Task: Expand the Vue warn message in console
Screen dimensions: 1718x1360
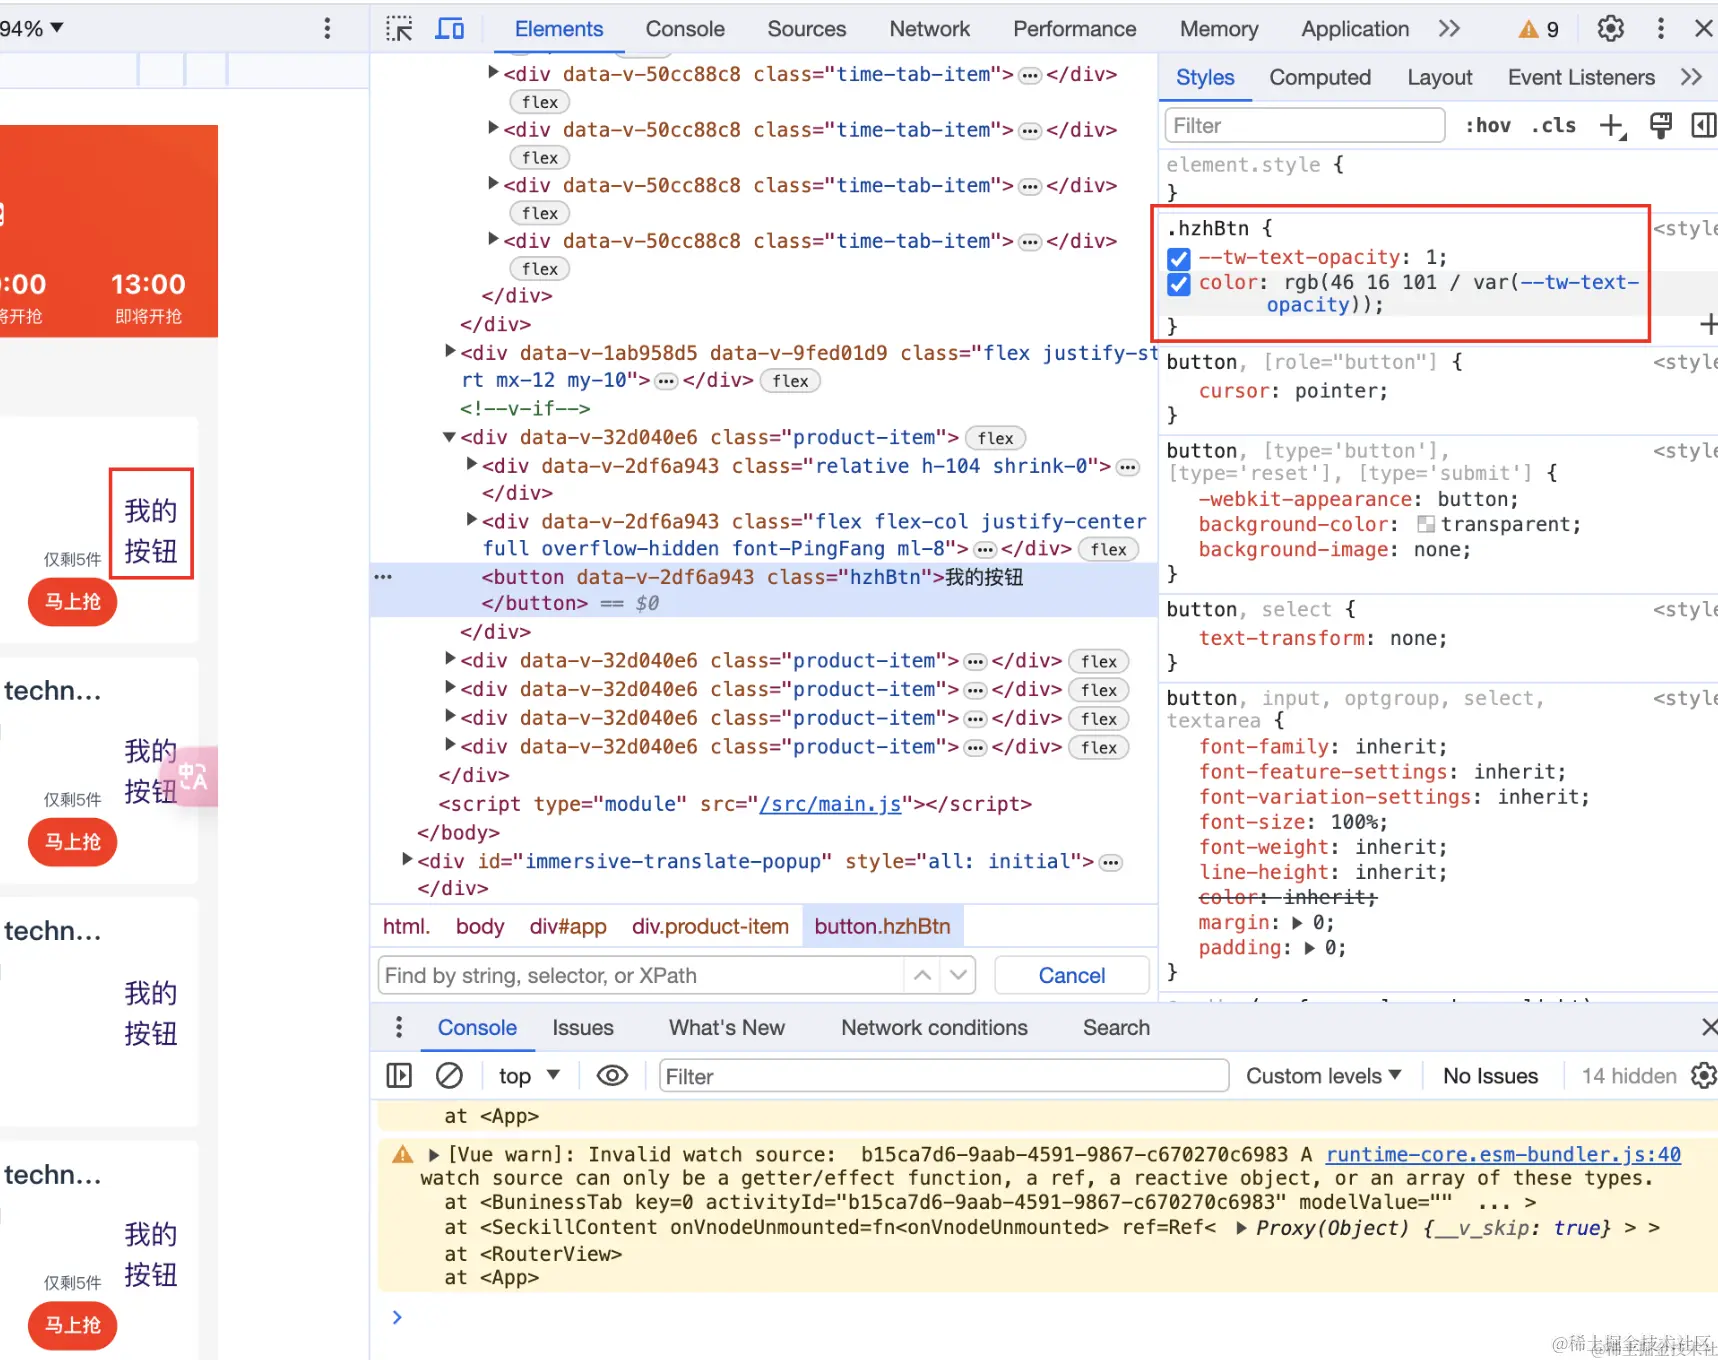Action: point(433,1154)
